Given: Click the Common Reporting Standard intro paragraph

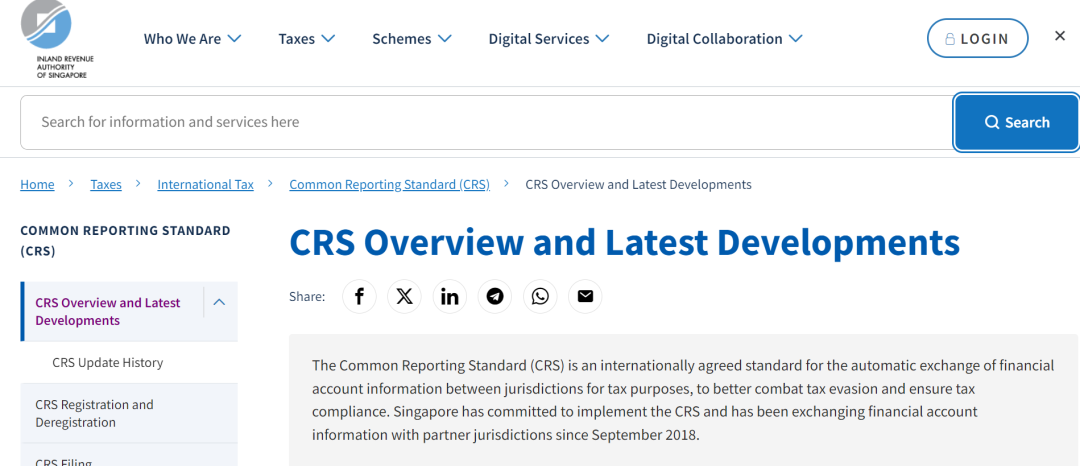Looking at the screenshot, I should [683, 401].
